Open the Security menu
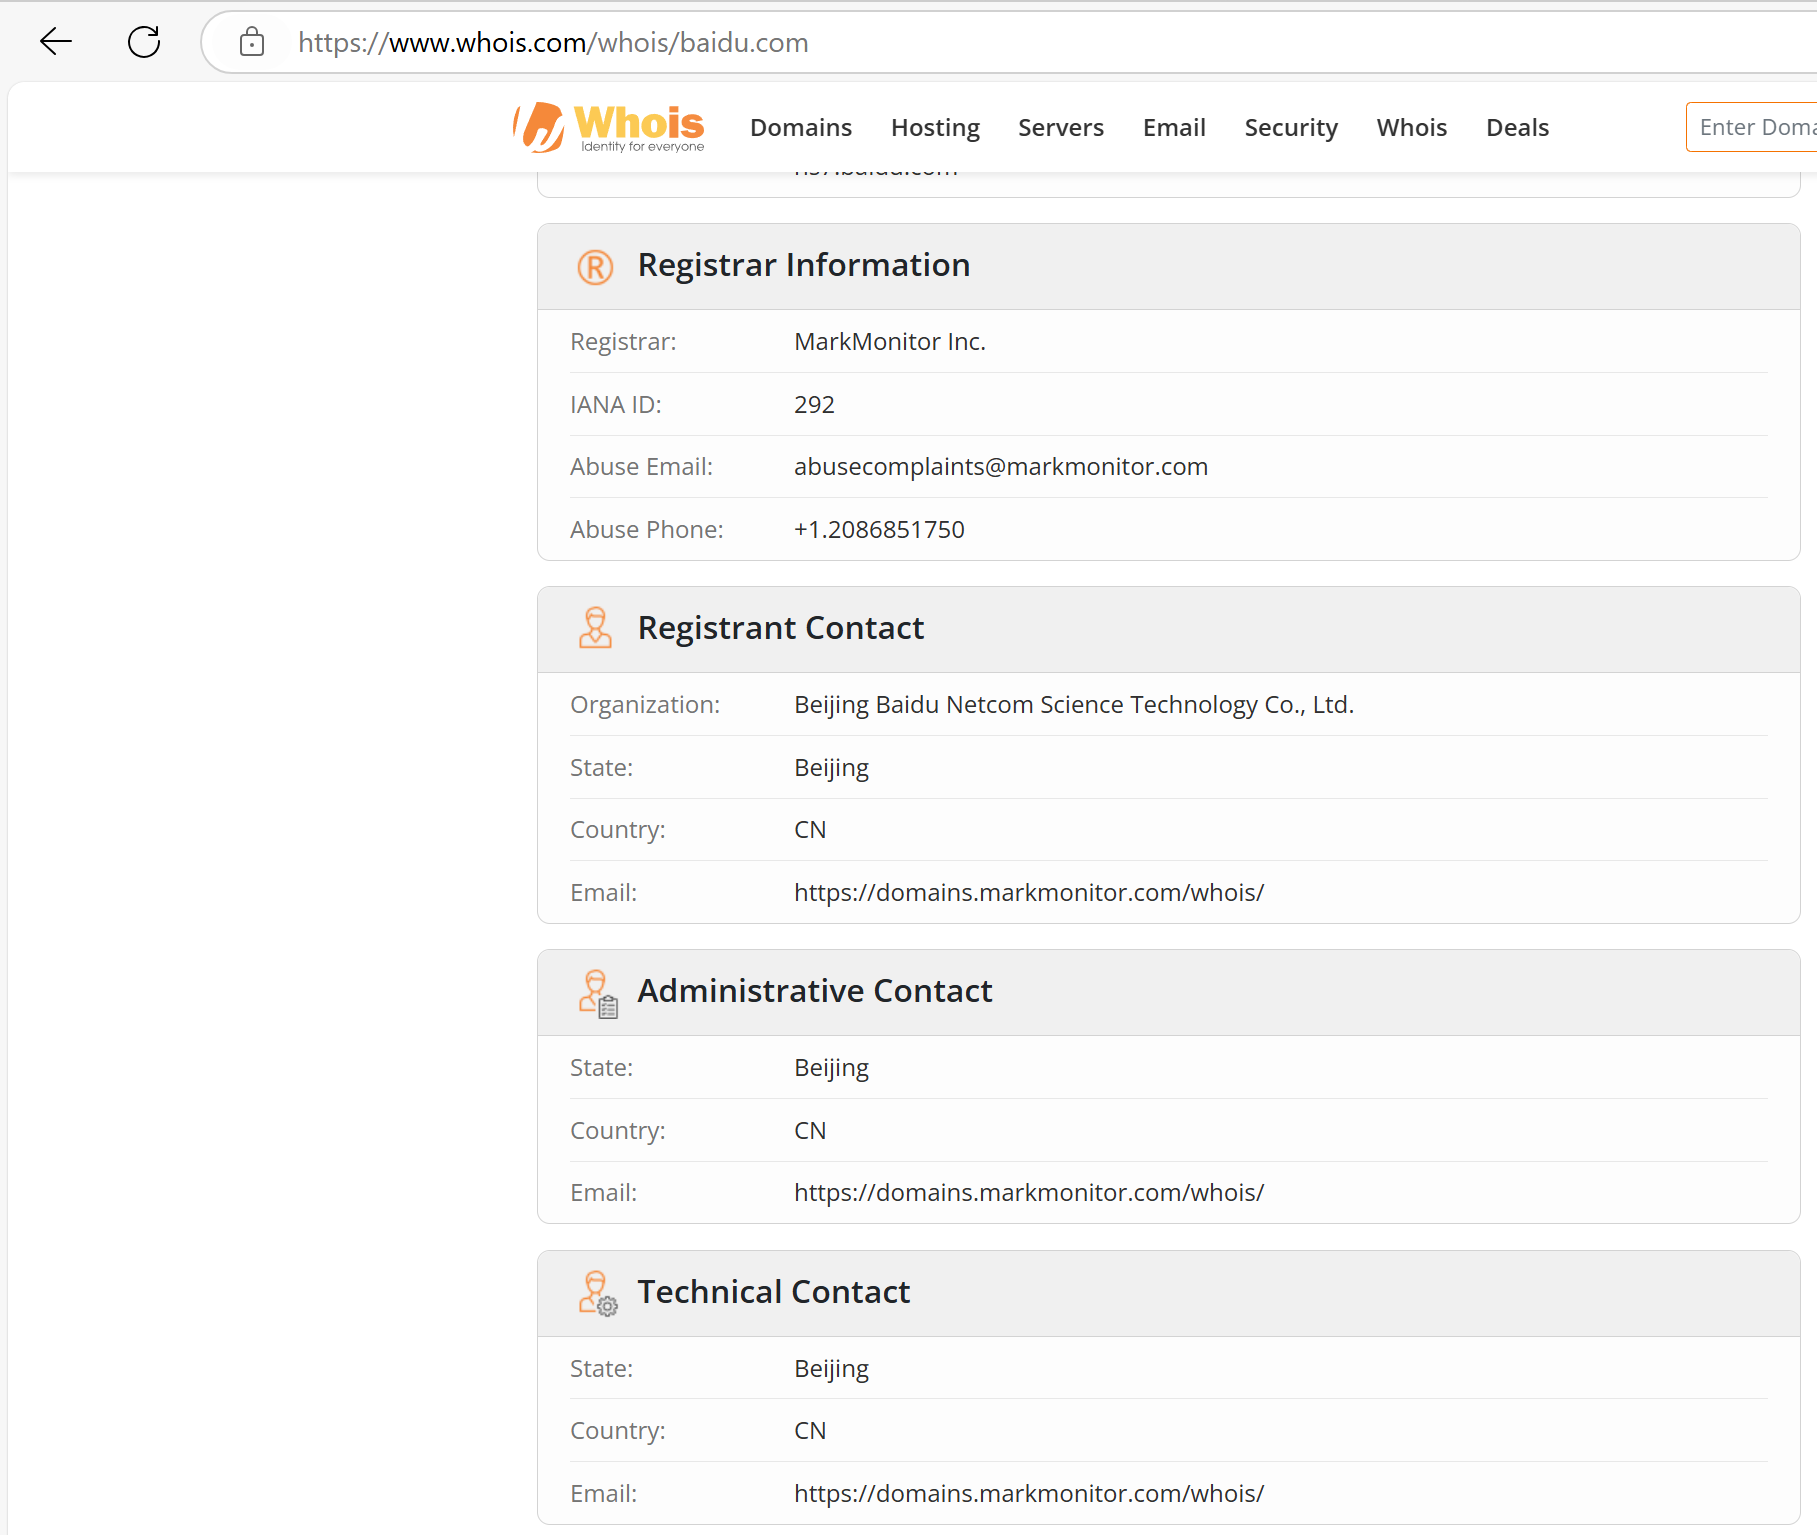Screen dimensions: 1817x1535 (1291, 128)
